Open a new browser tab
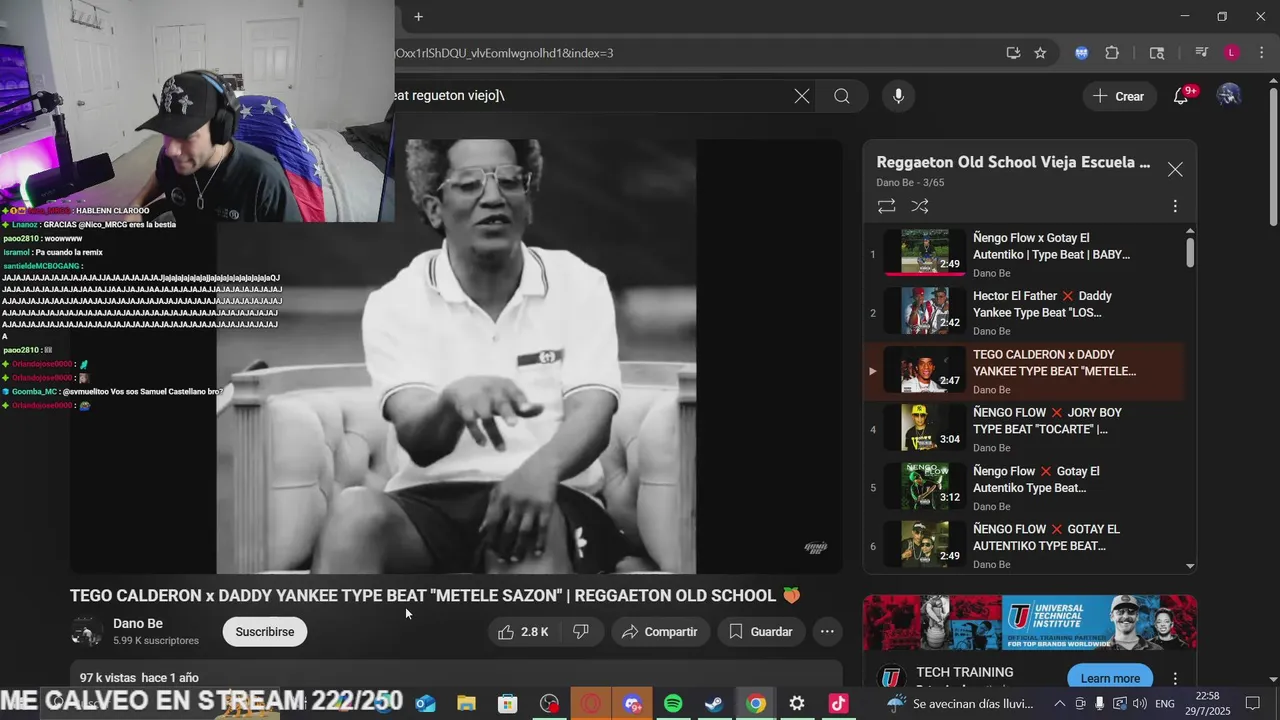The width and height of the screenshot is (1280, 720). 418,16
